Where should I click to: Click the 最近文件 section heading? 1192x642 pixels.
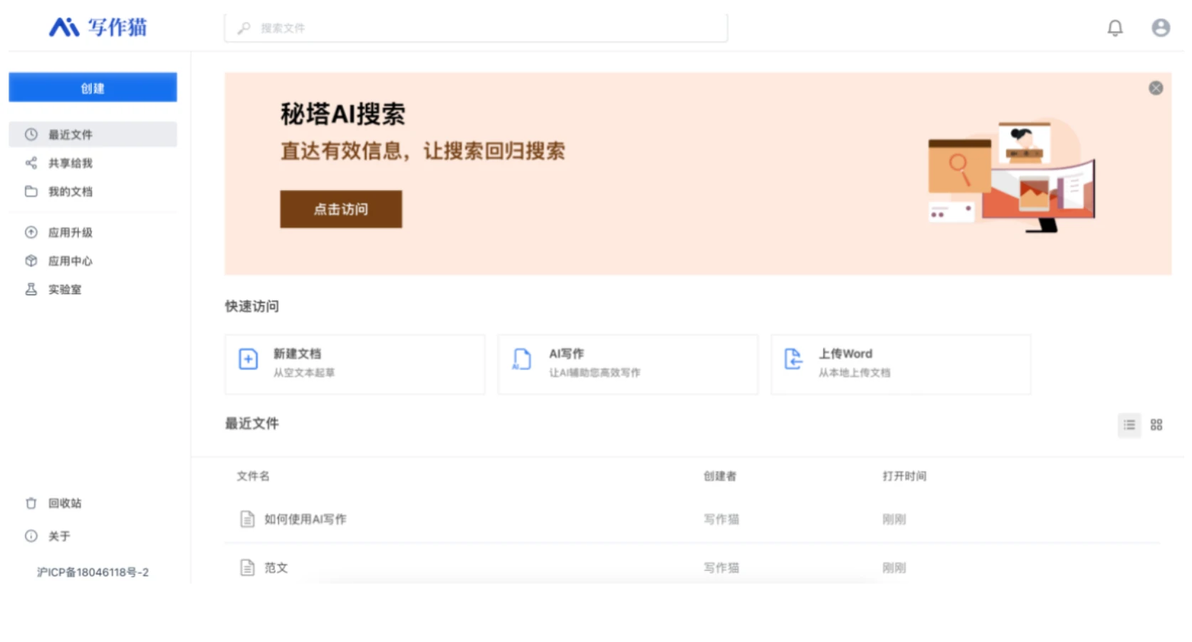(252, 423)
